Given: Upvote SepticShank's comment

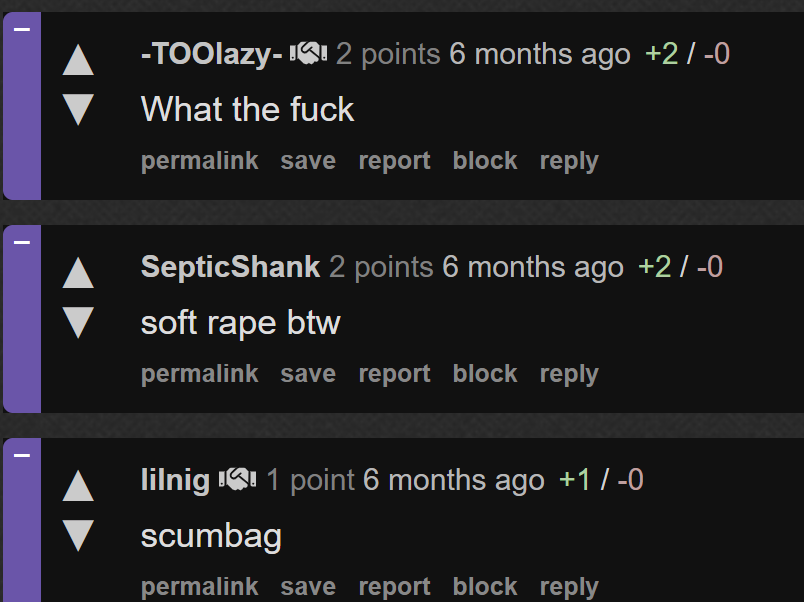Looking at the screenshot, I should coord(78,273).
